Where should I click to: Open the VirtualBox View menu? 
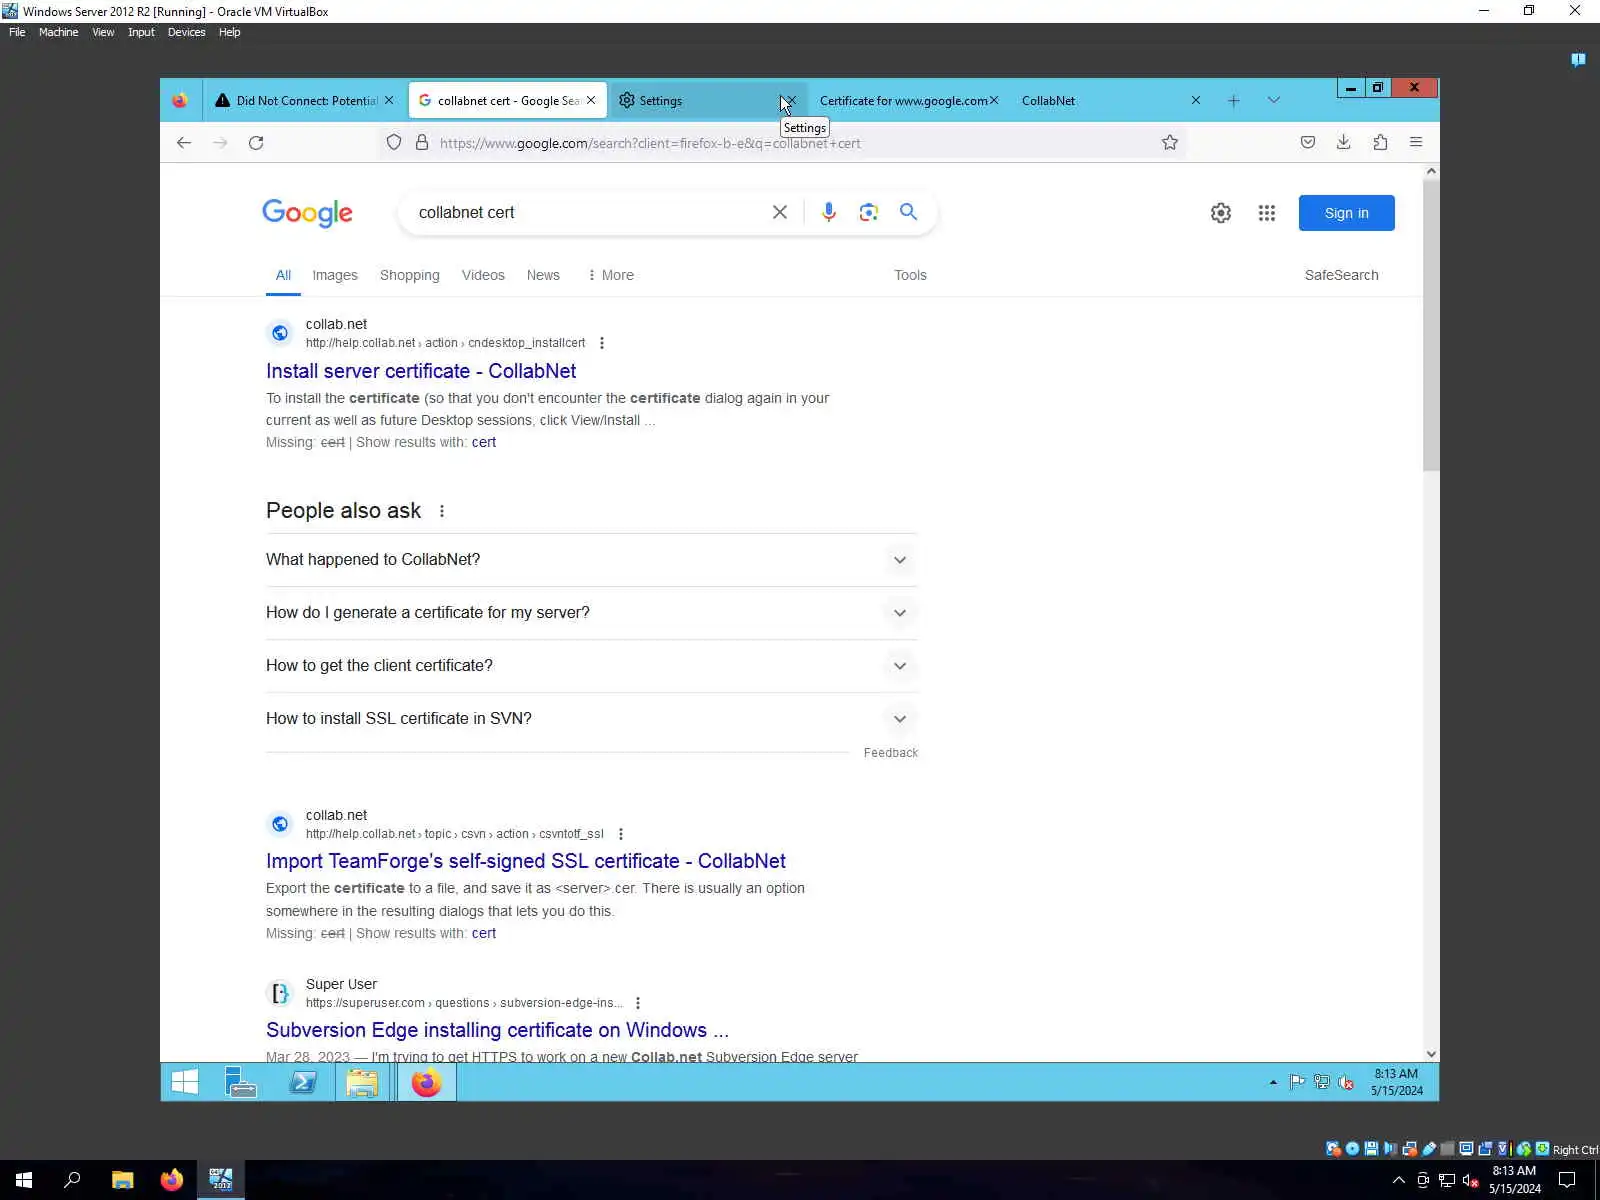tap(103, 32)
